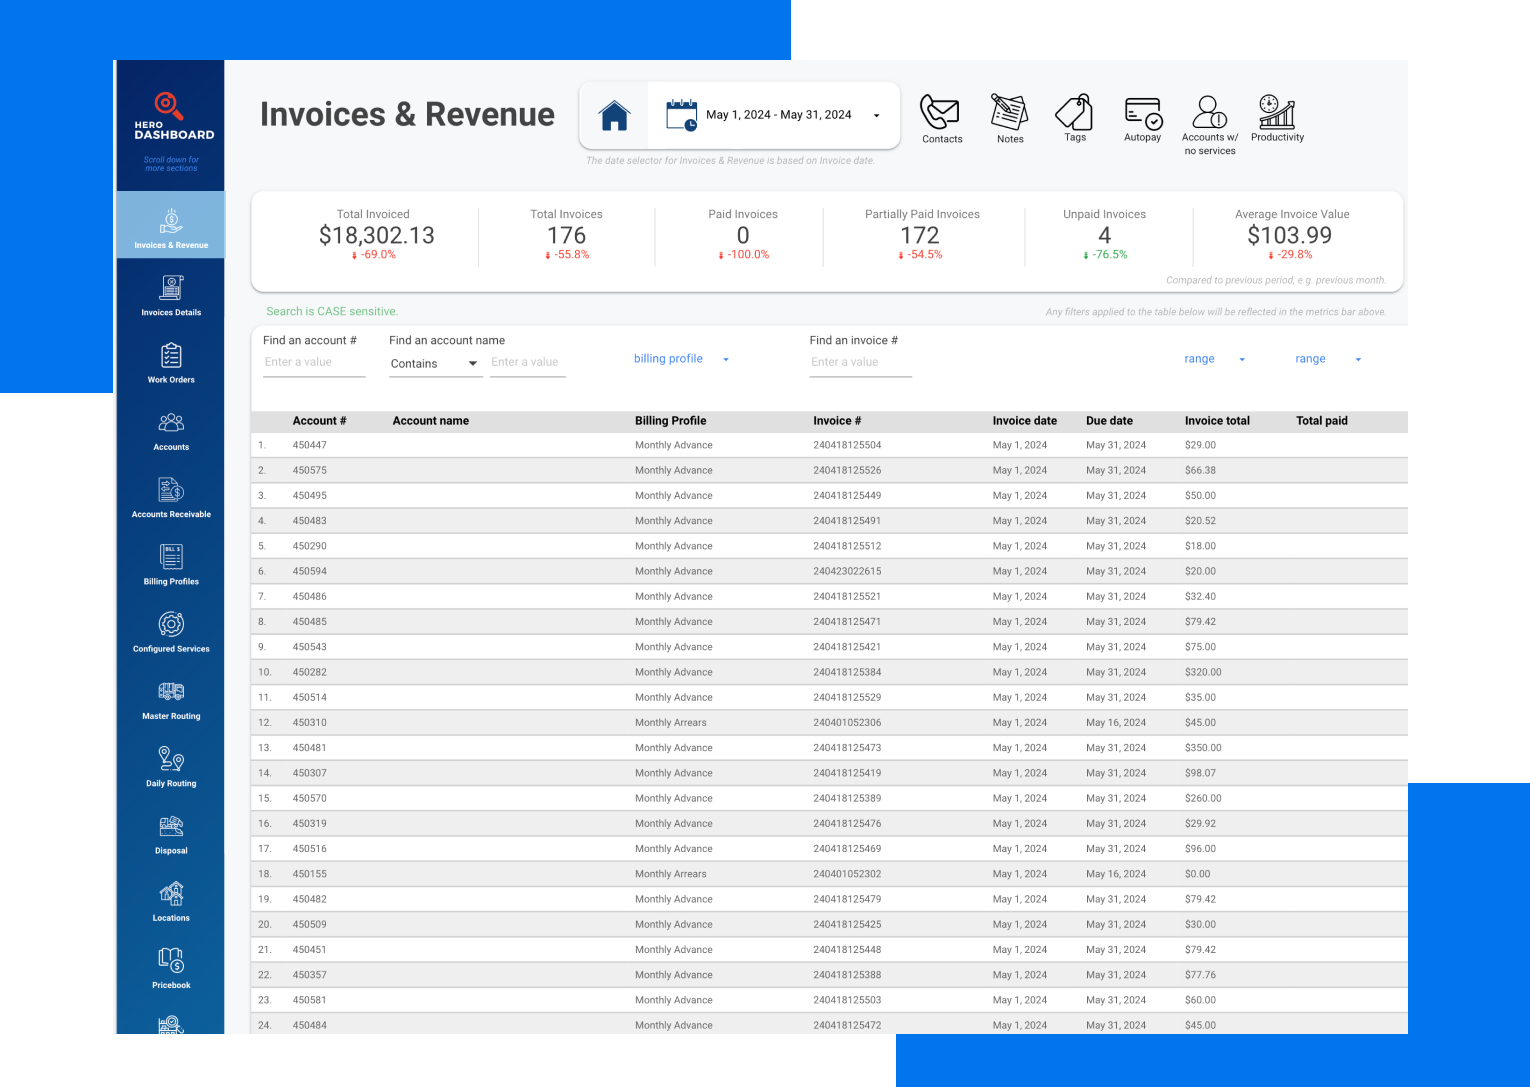Viewport: 1530px width, 1087px height.
Task: Go to Work Orders section
Action: tap(171, 362)
